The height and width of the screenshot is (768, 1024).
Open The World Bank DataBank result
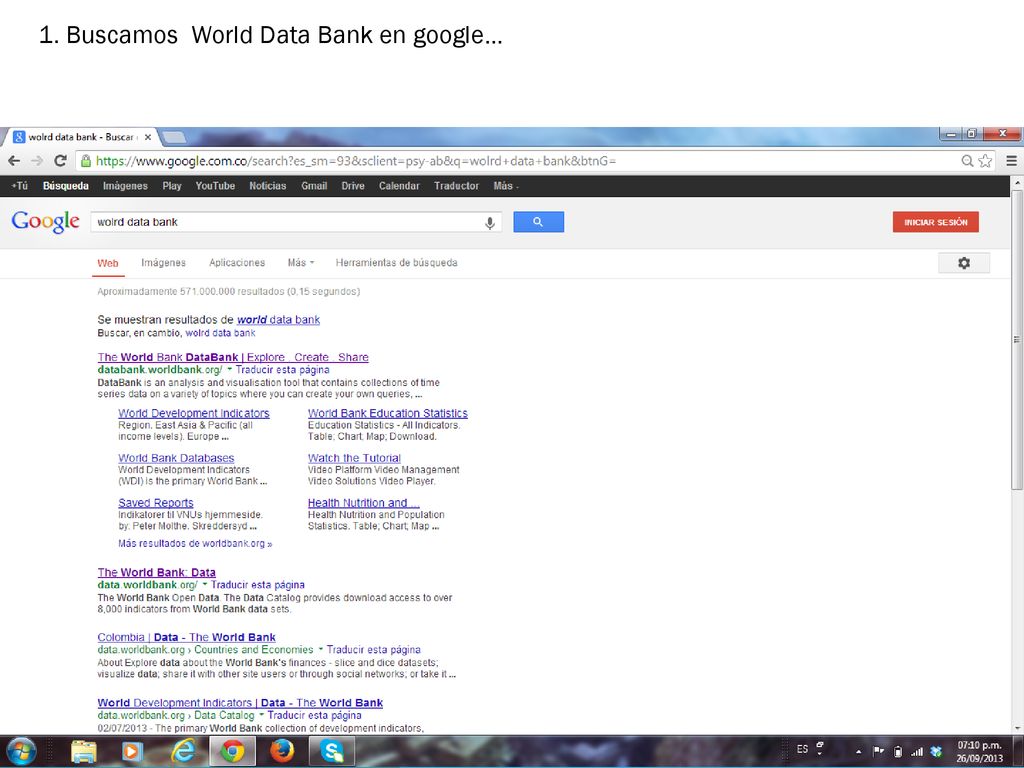(233, 357)
